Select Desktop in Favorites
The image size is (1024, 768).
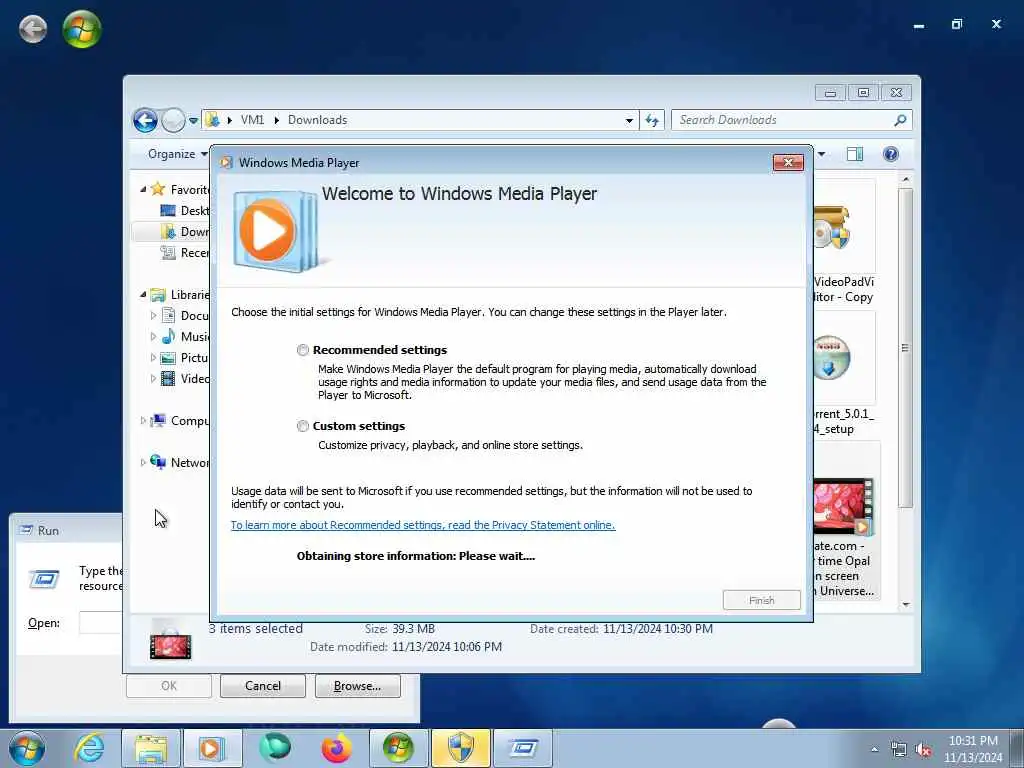[x=185, y=210]
